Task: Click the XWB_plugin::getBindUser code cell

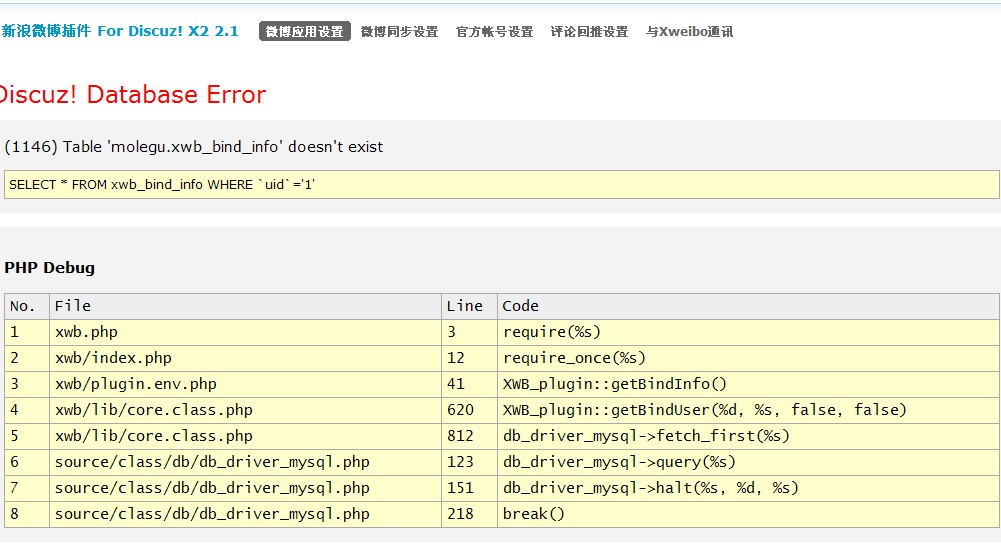Action: click(x=748, y=411)
